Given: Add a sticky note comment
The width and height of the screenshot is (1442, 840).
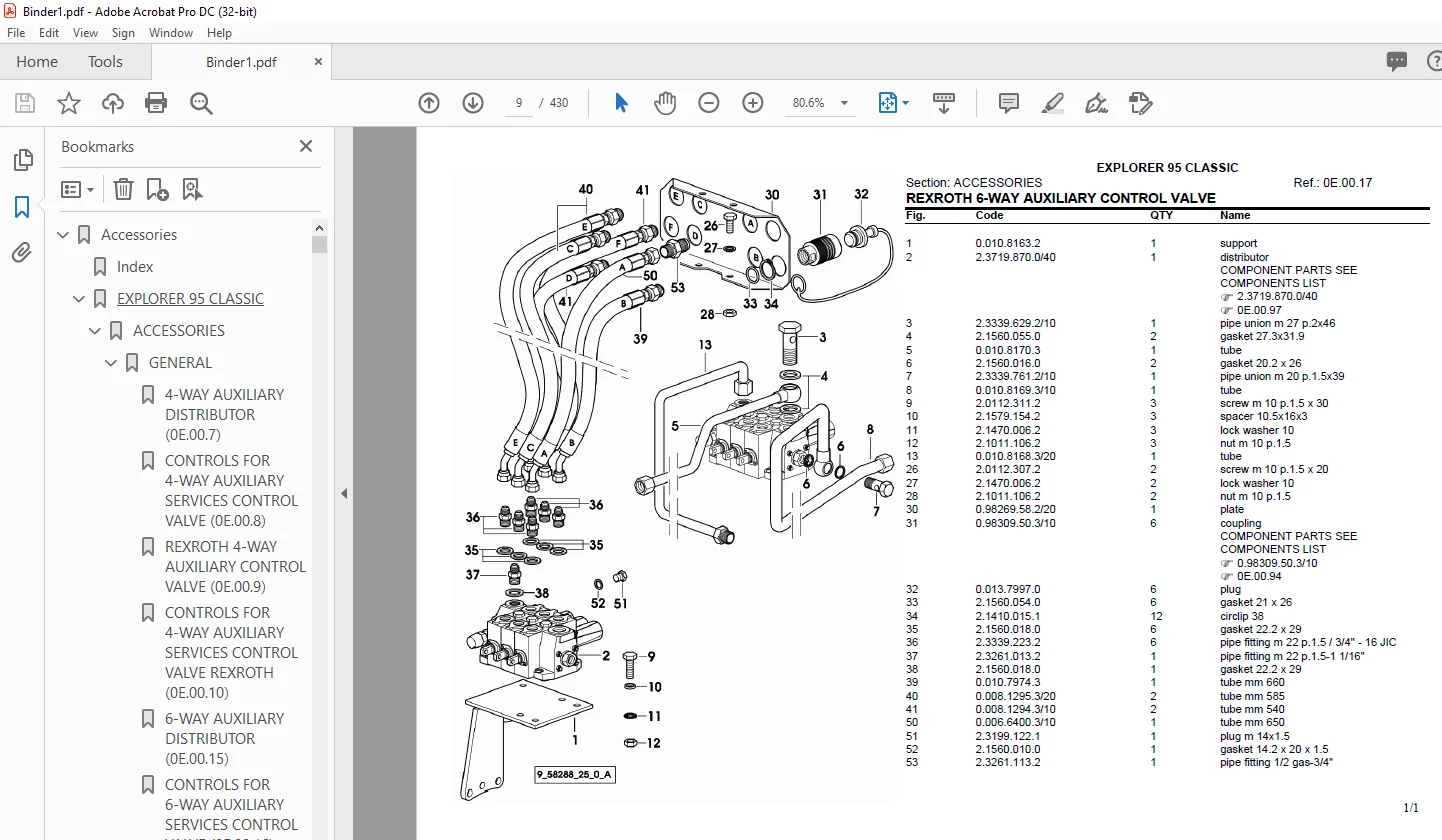Looking at the screenshot, I should tap(1009, 103).
